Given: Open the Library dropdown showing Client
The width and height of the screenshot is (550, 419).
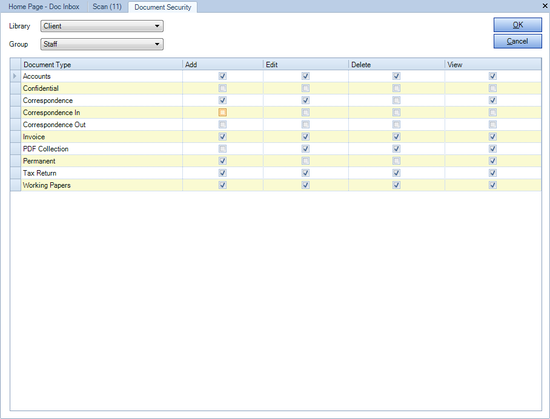Looking at the screenshot, I should click(x=102, y=26).
